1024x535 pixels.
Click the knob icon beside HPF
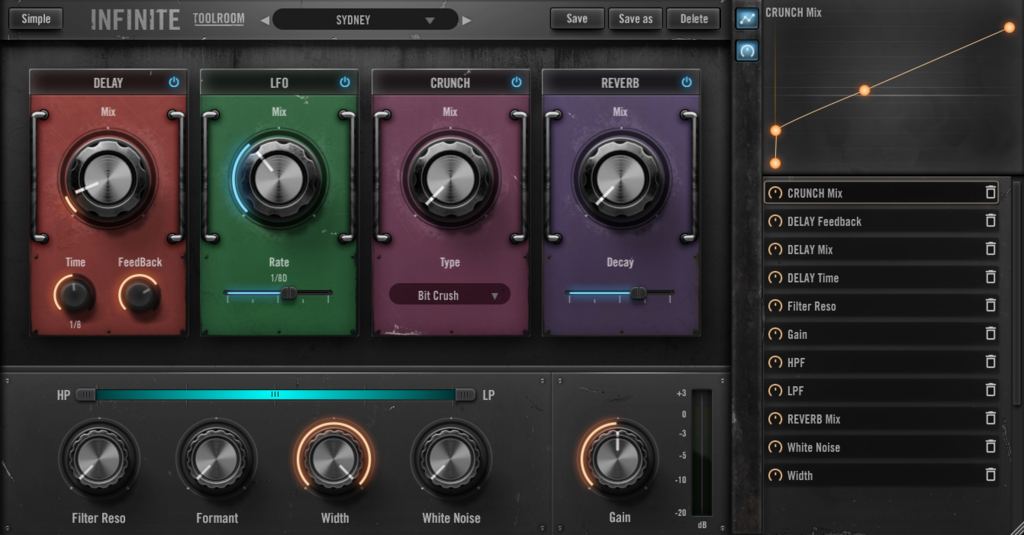point(775,362)
